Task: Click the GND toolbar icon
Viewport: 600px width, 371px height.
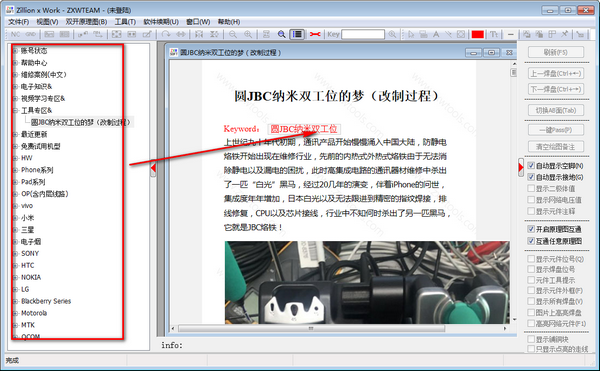Action: click(30, 34)
